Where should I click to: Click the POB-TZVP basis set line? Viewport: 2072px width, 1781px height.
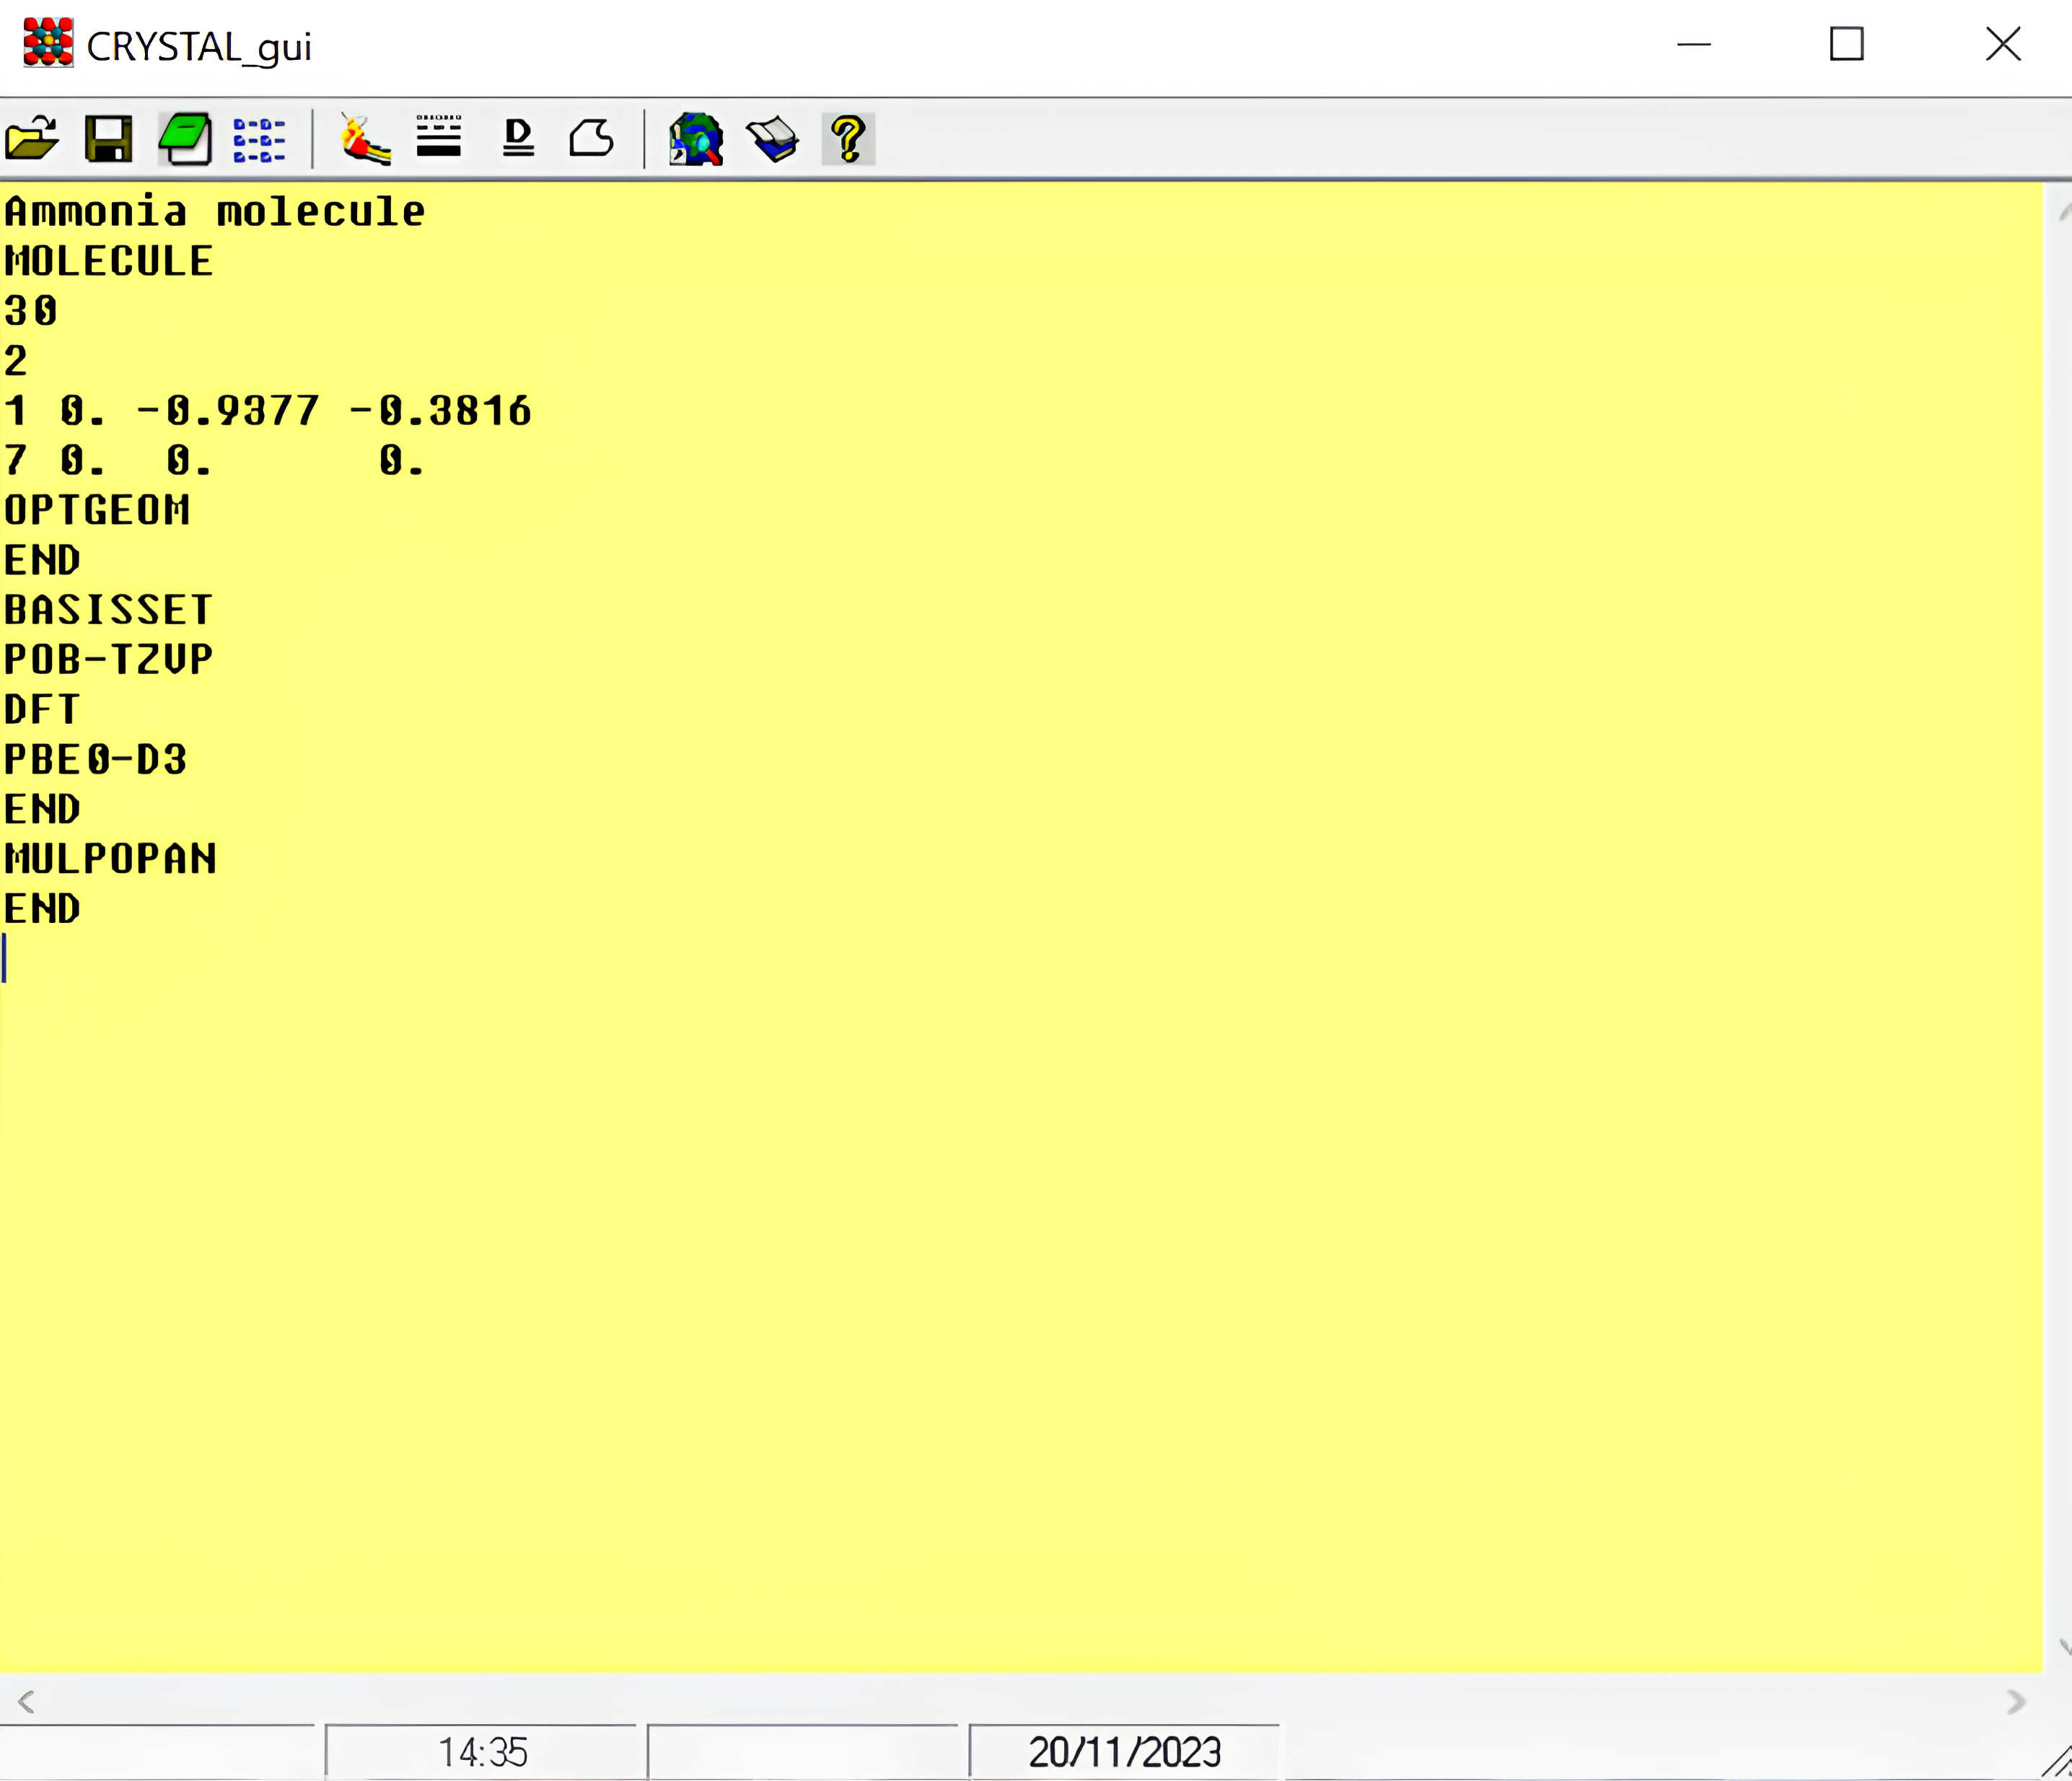[x=109, y=660]
